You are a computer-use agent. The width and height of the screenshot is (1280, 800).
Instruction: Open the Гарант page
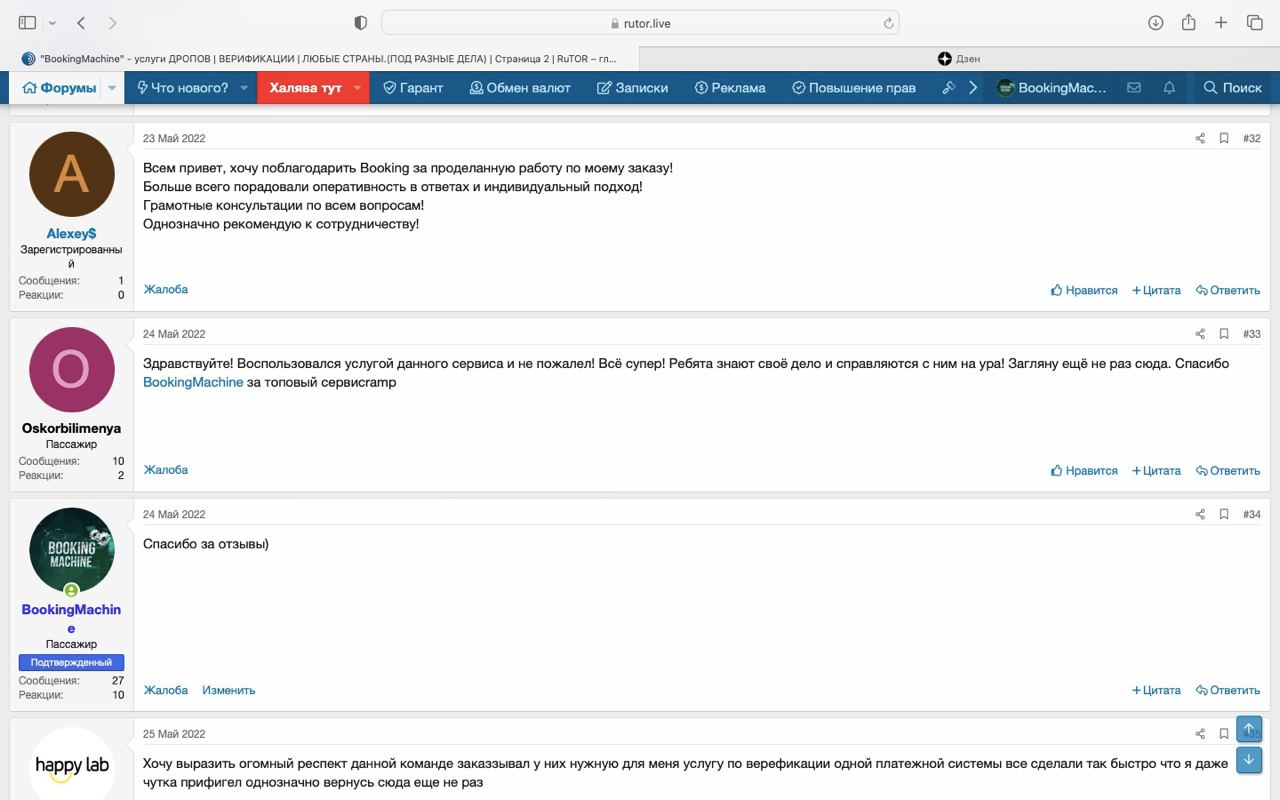point(413,88)
